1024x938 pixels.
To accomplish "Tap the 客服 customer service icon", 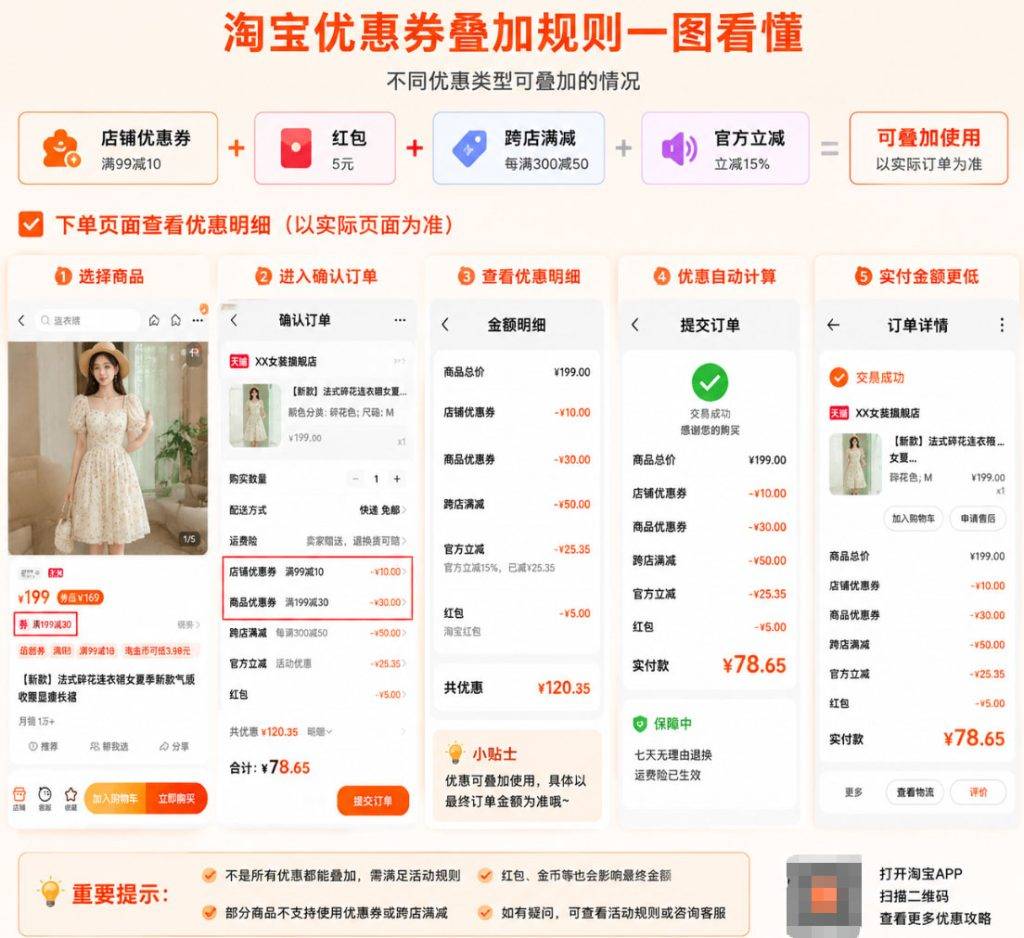I will [44, 798].
